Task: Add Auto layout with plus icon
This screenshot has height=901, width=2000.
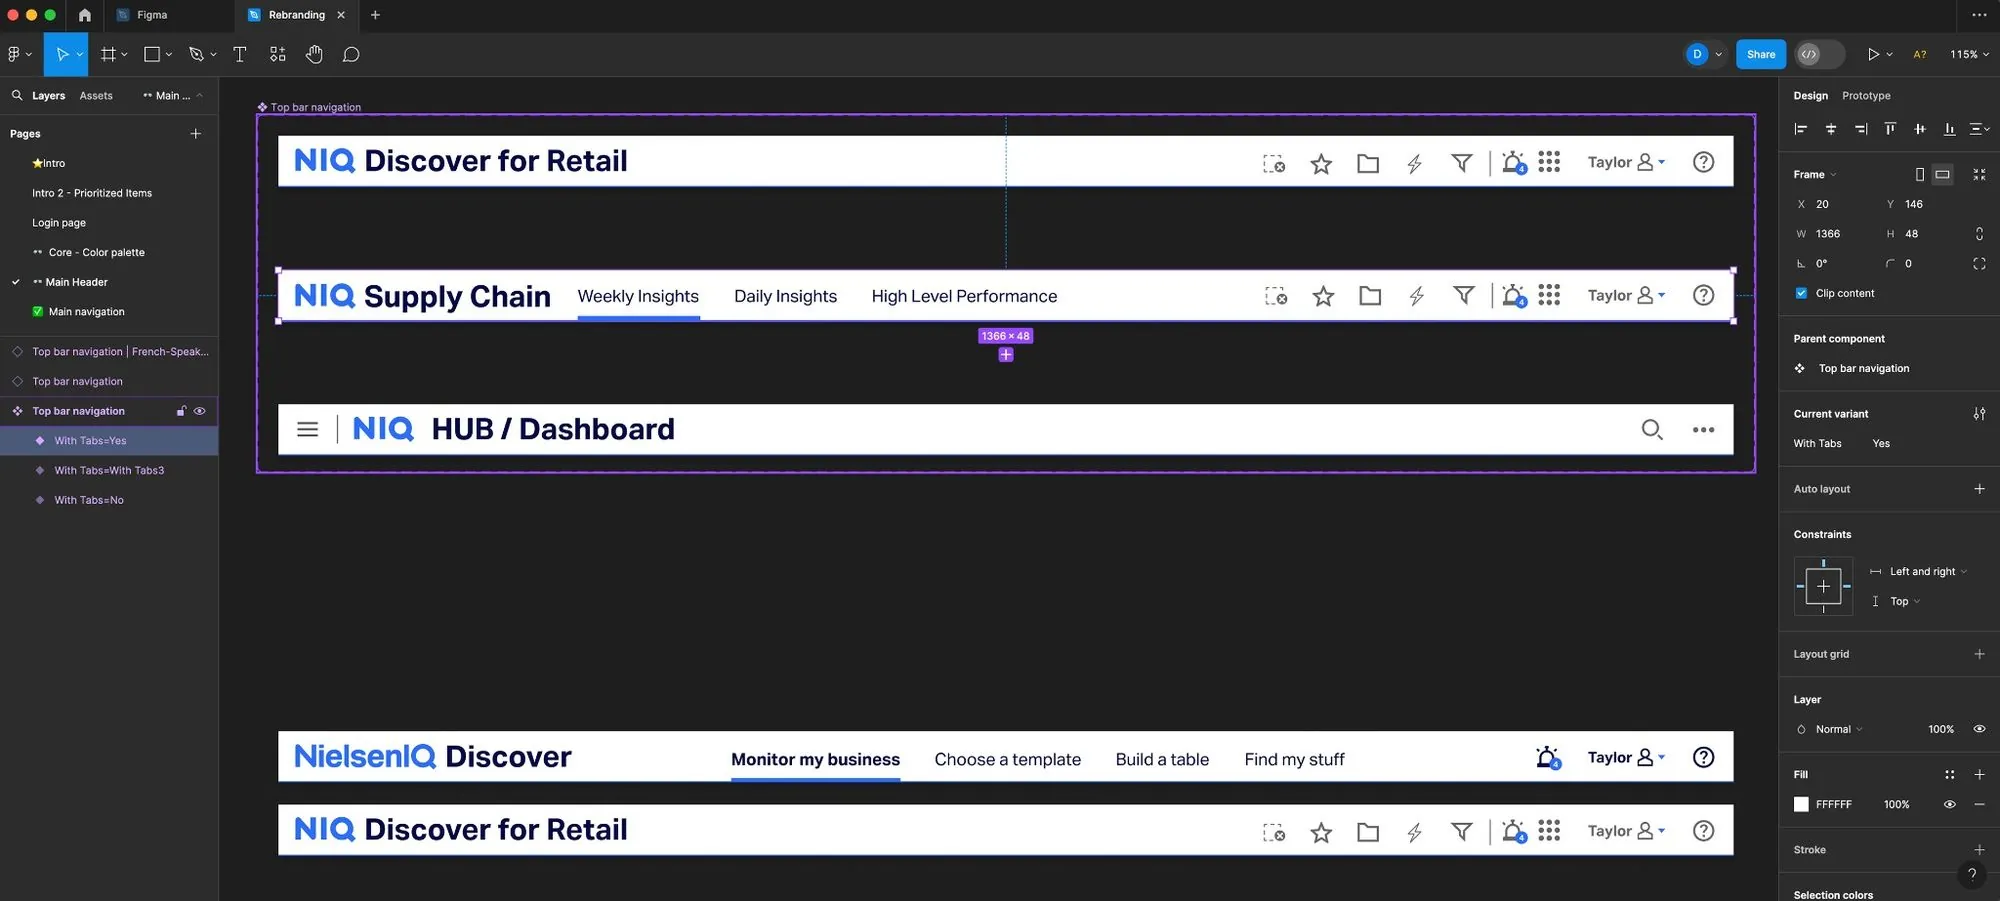Action: 1979,488
